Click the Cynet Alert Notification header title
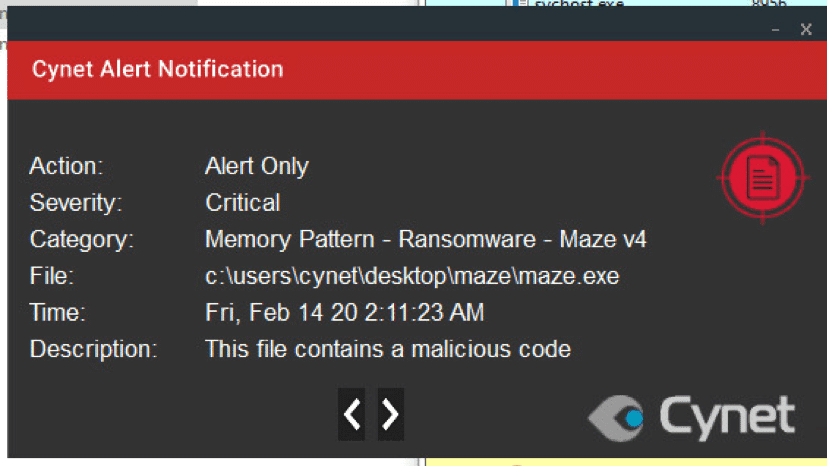 [158, 69]
